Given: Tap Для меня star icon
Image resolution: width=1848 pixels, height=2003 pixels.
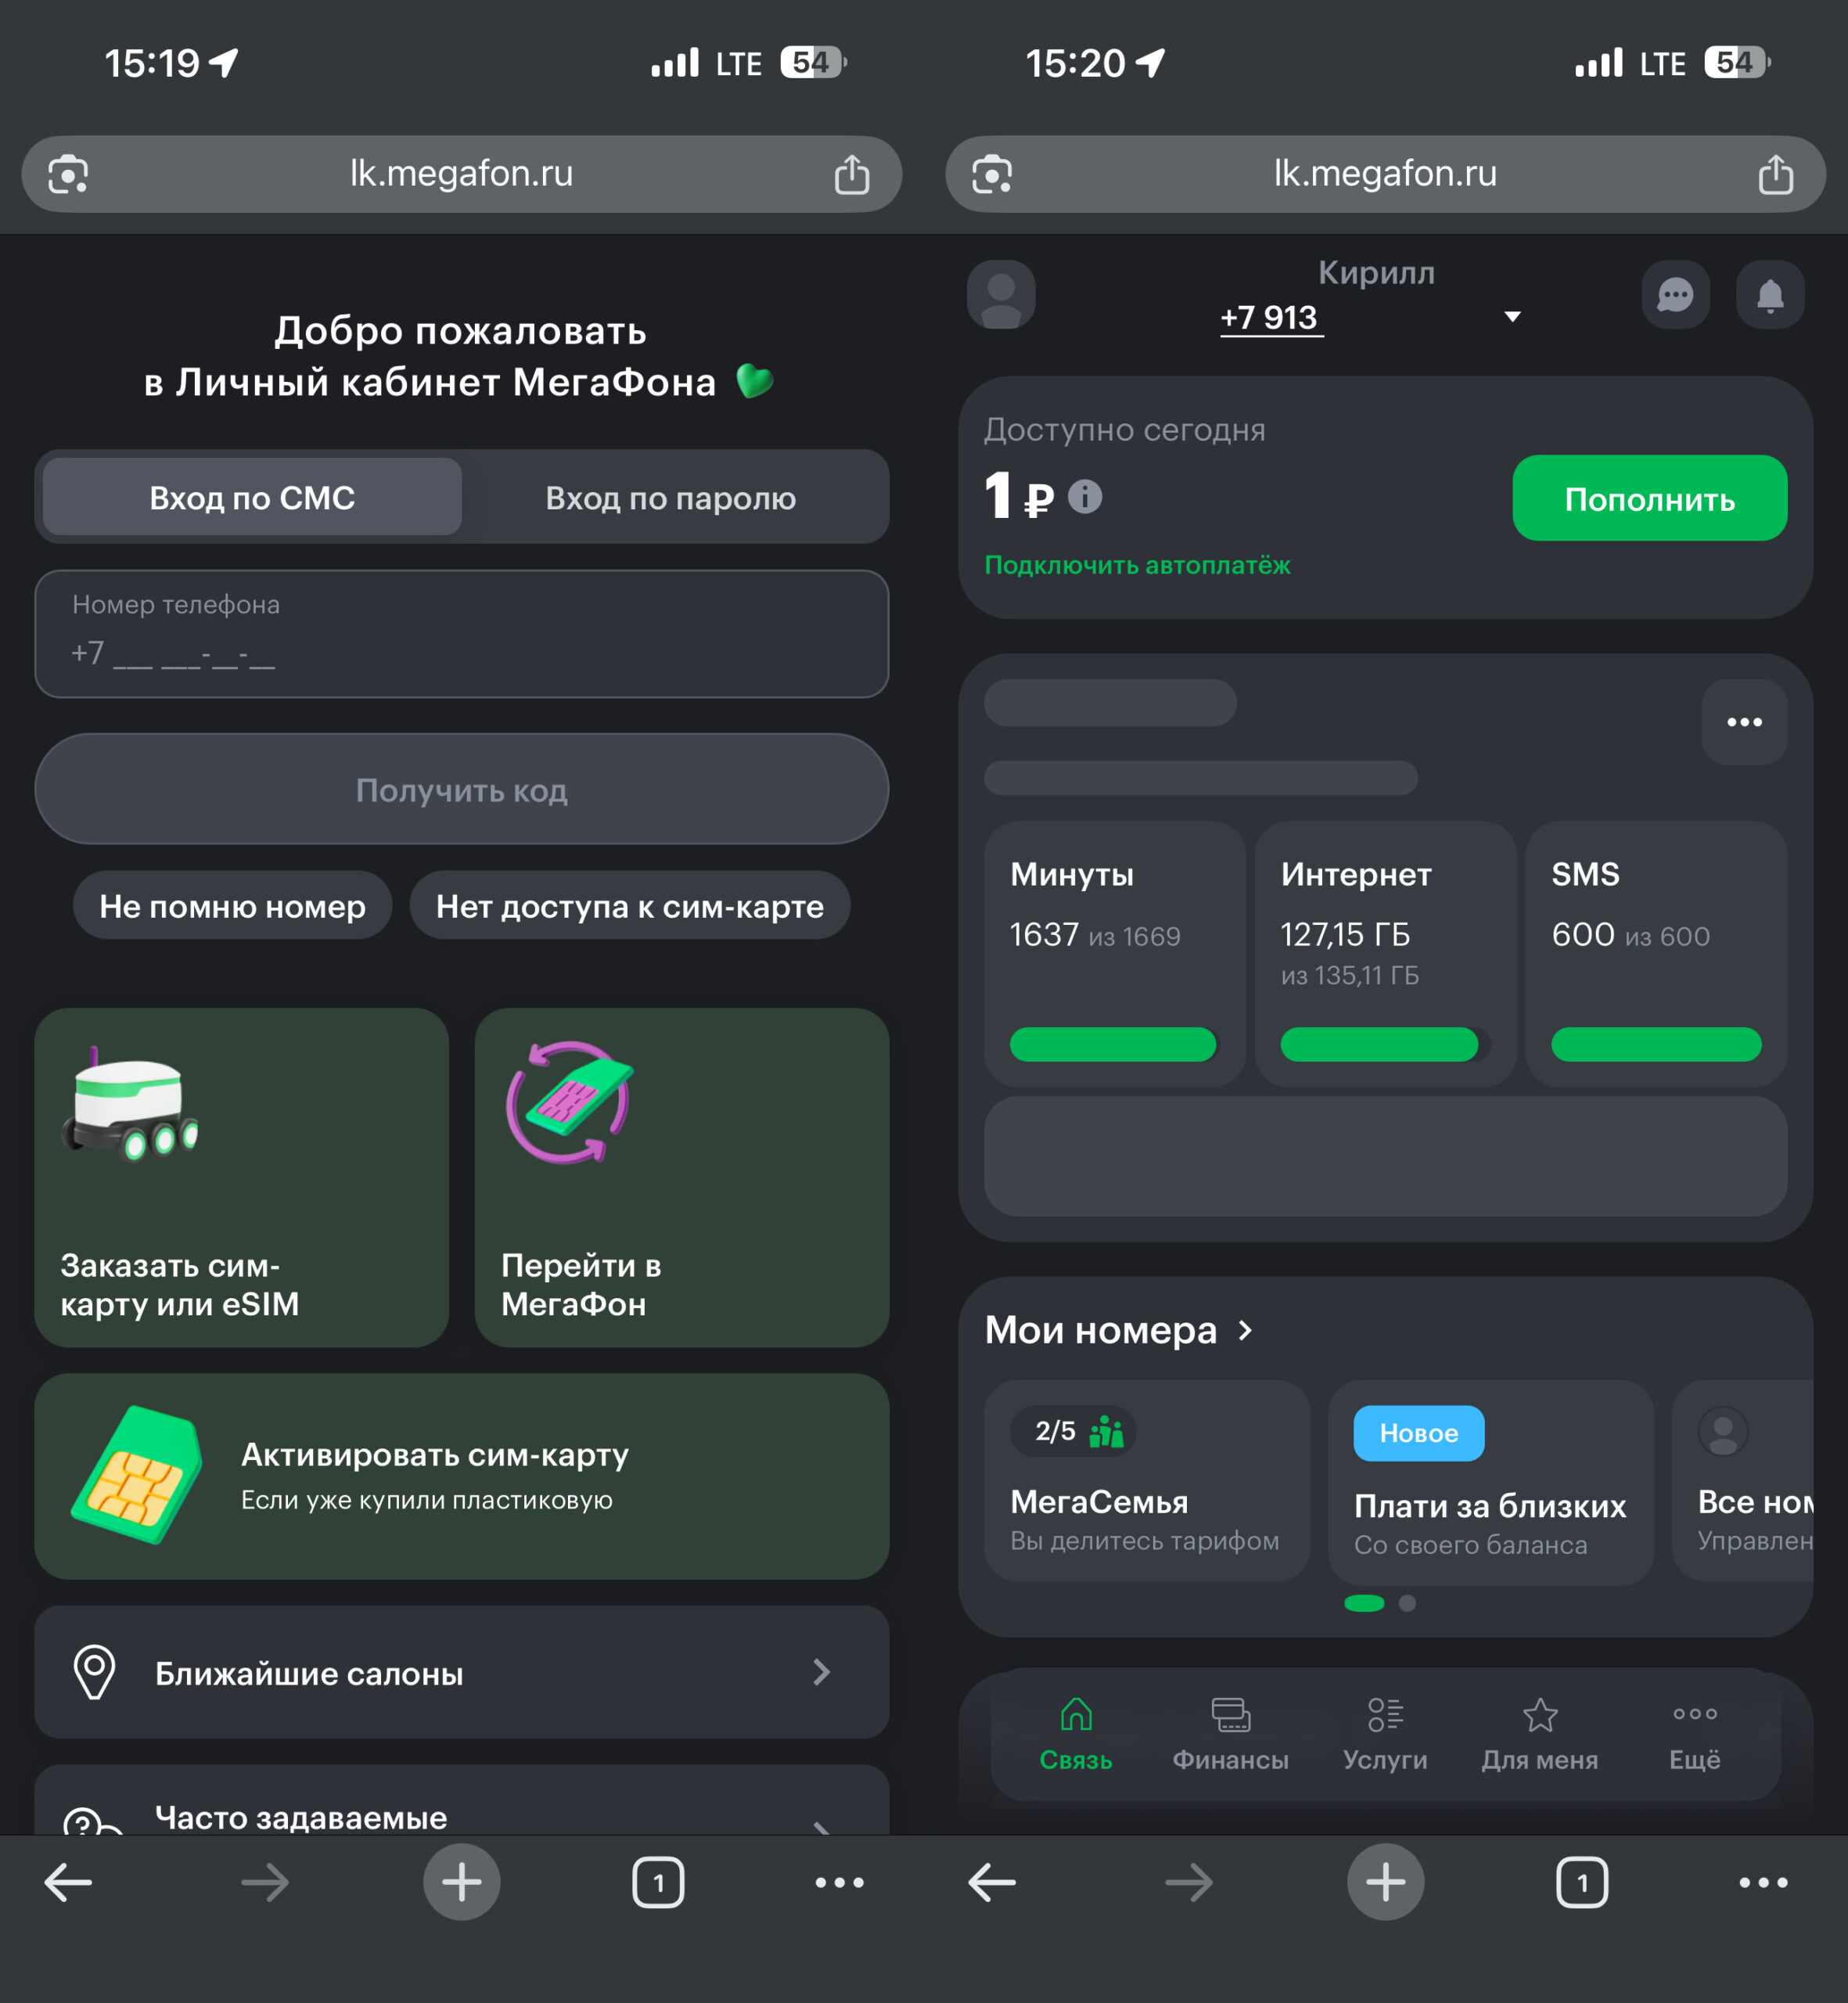Looking at the screenshot, I should (x=1540, y=1716).
